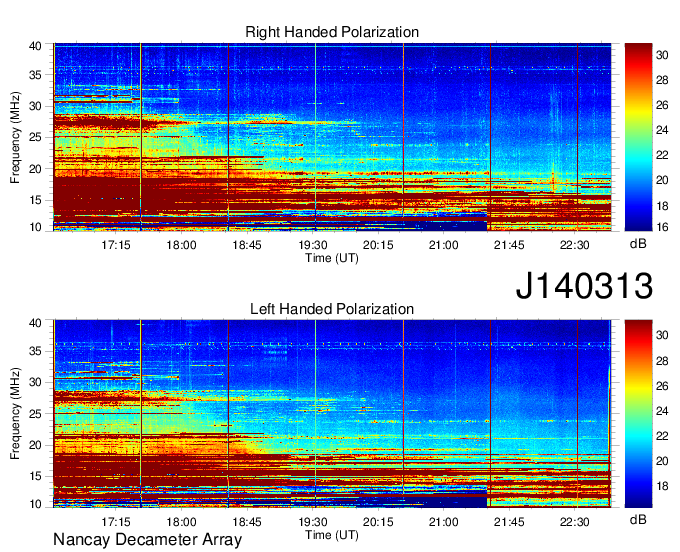
Task: Click the 30 MHz label on upper plot
Action: tap(36, 106)
